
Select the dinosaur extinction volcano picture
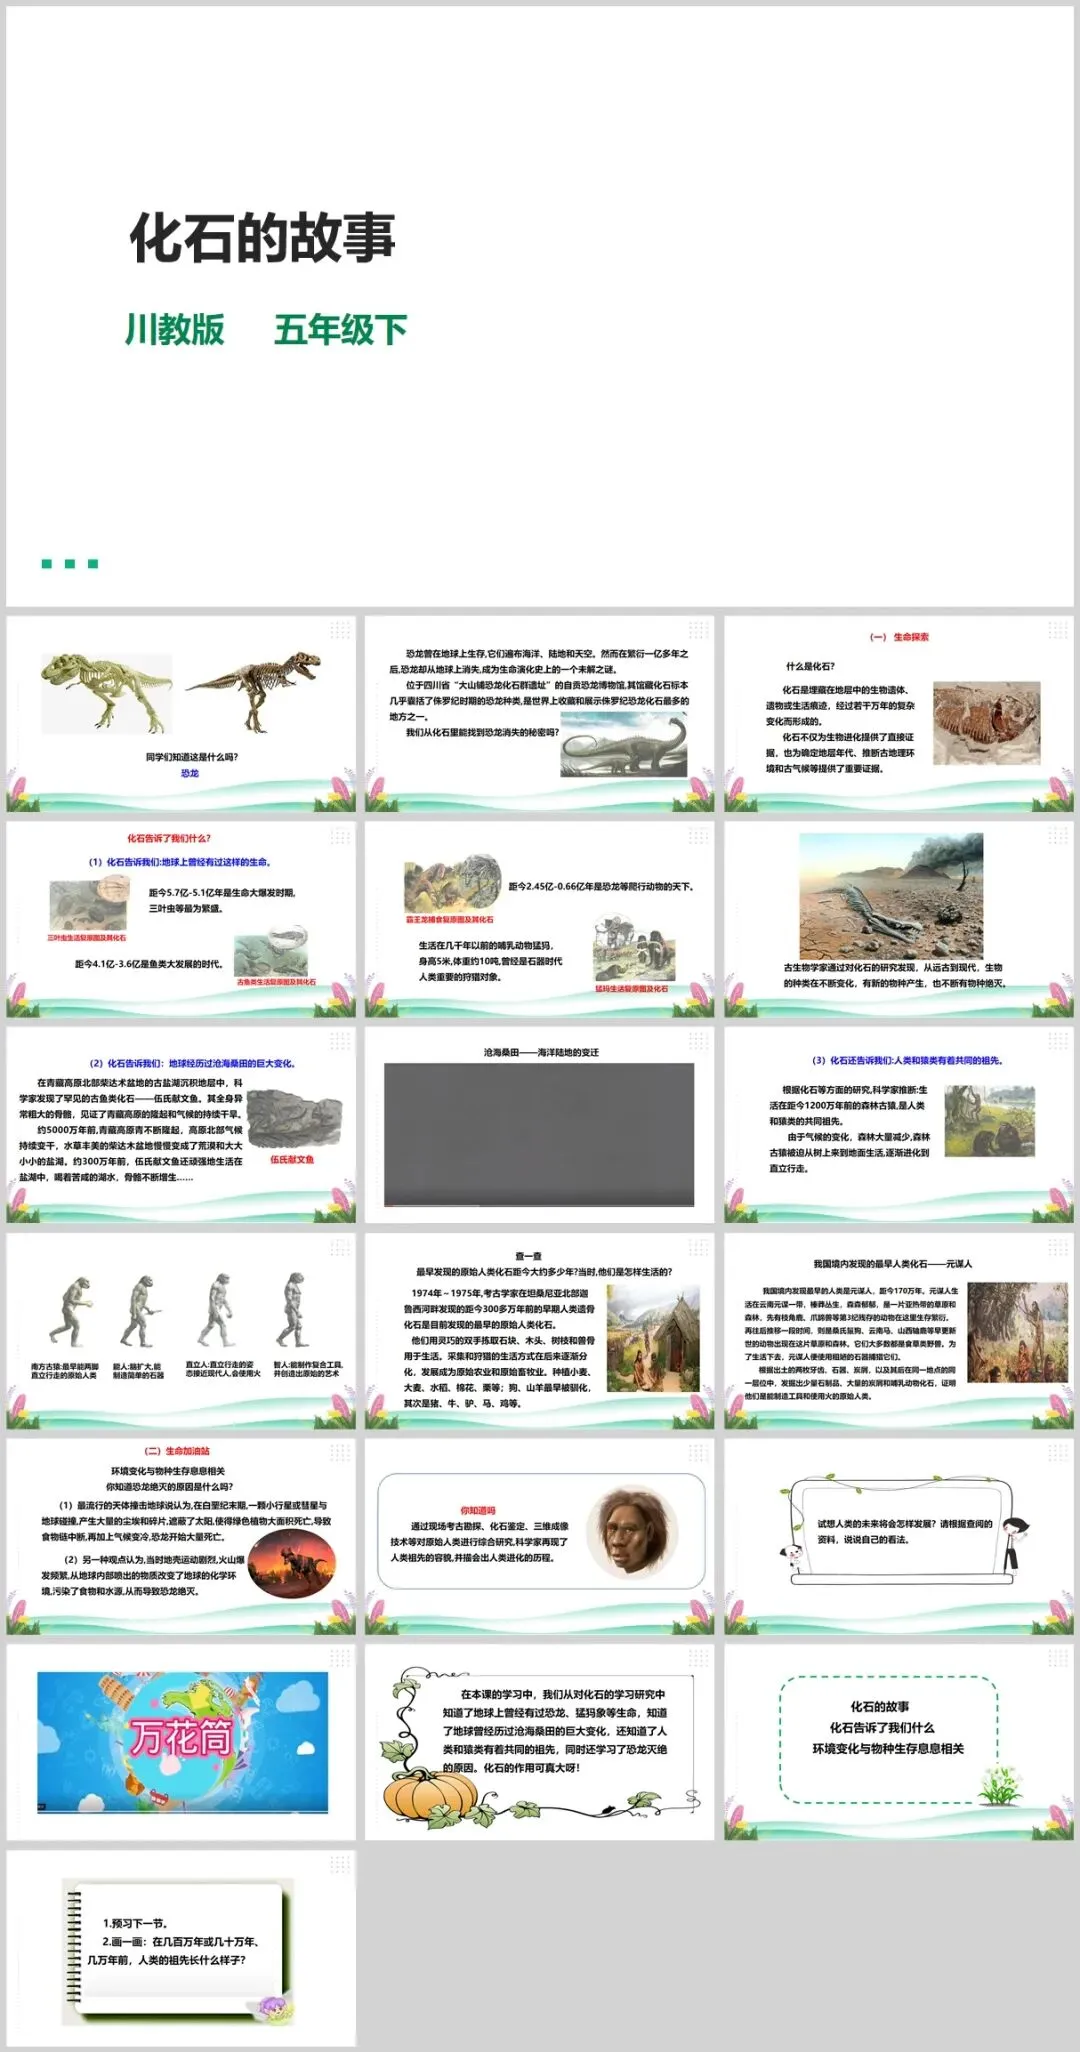click(292, 1563)
